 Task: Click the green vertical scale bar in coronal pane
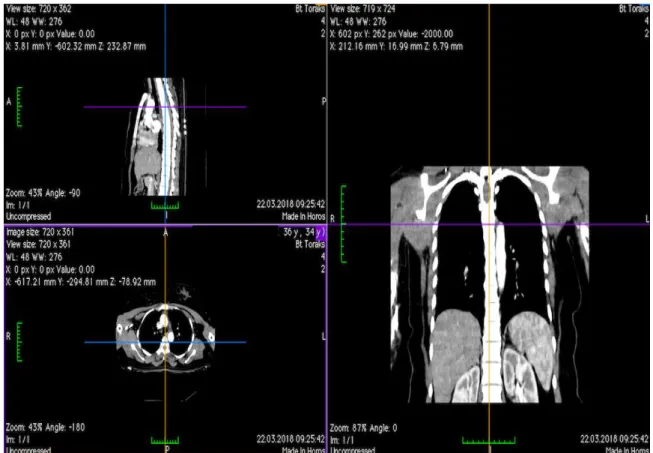click(x=343, y=224)
